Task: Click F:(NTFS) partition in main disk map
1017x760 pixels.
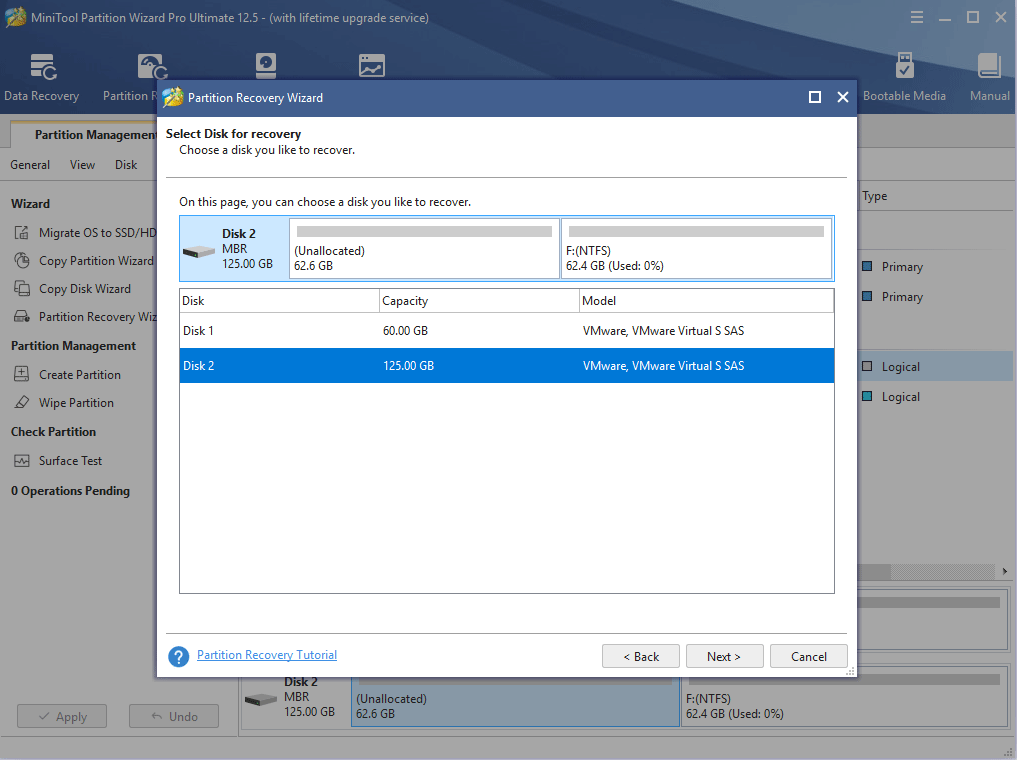Action: pyautogui.click(x=844, y=700)
